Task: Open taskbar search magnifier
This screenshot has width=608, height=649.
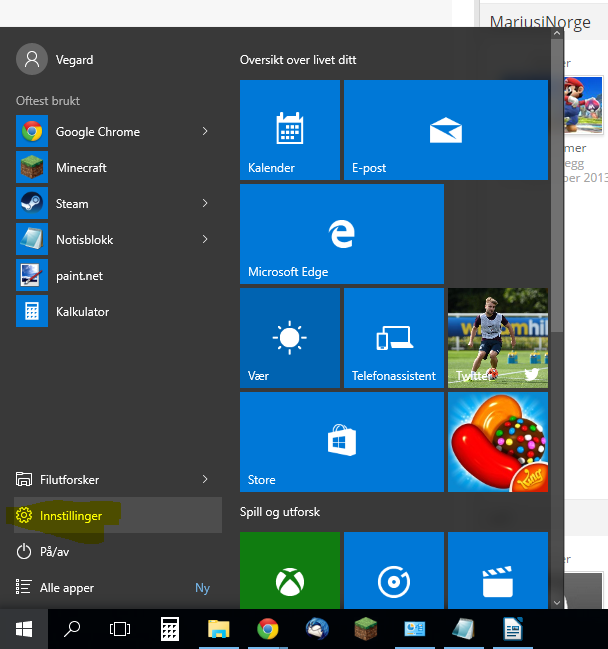Action: coord(72,629)
